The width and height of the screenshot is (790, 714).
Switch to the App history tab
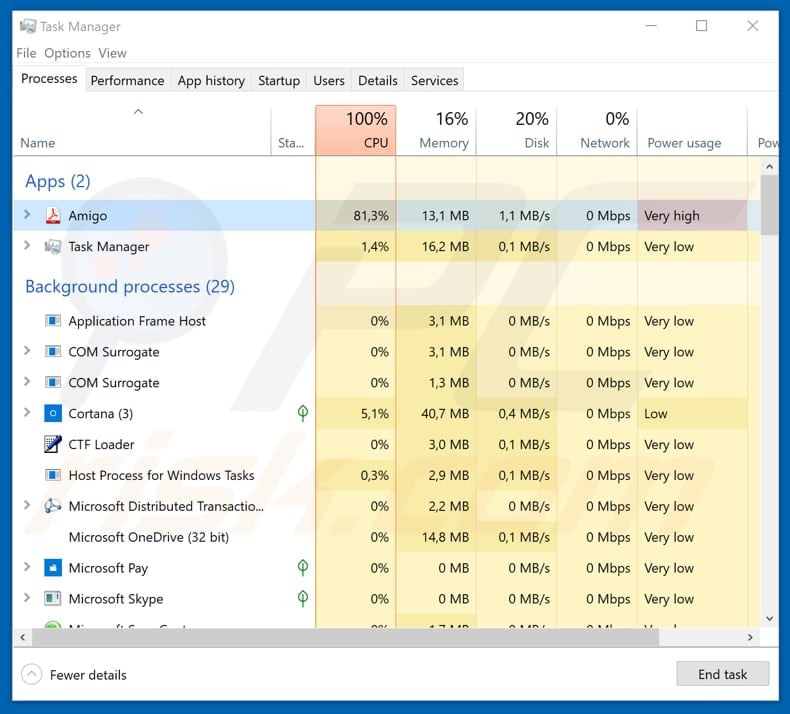[x=211, y=81]
